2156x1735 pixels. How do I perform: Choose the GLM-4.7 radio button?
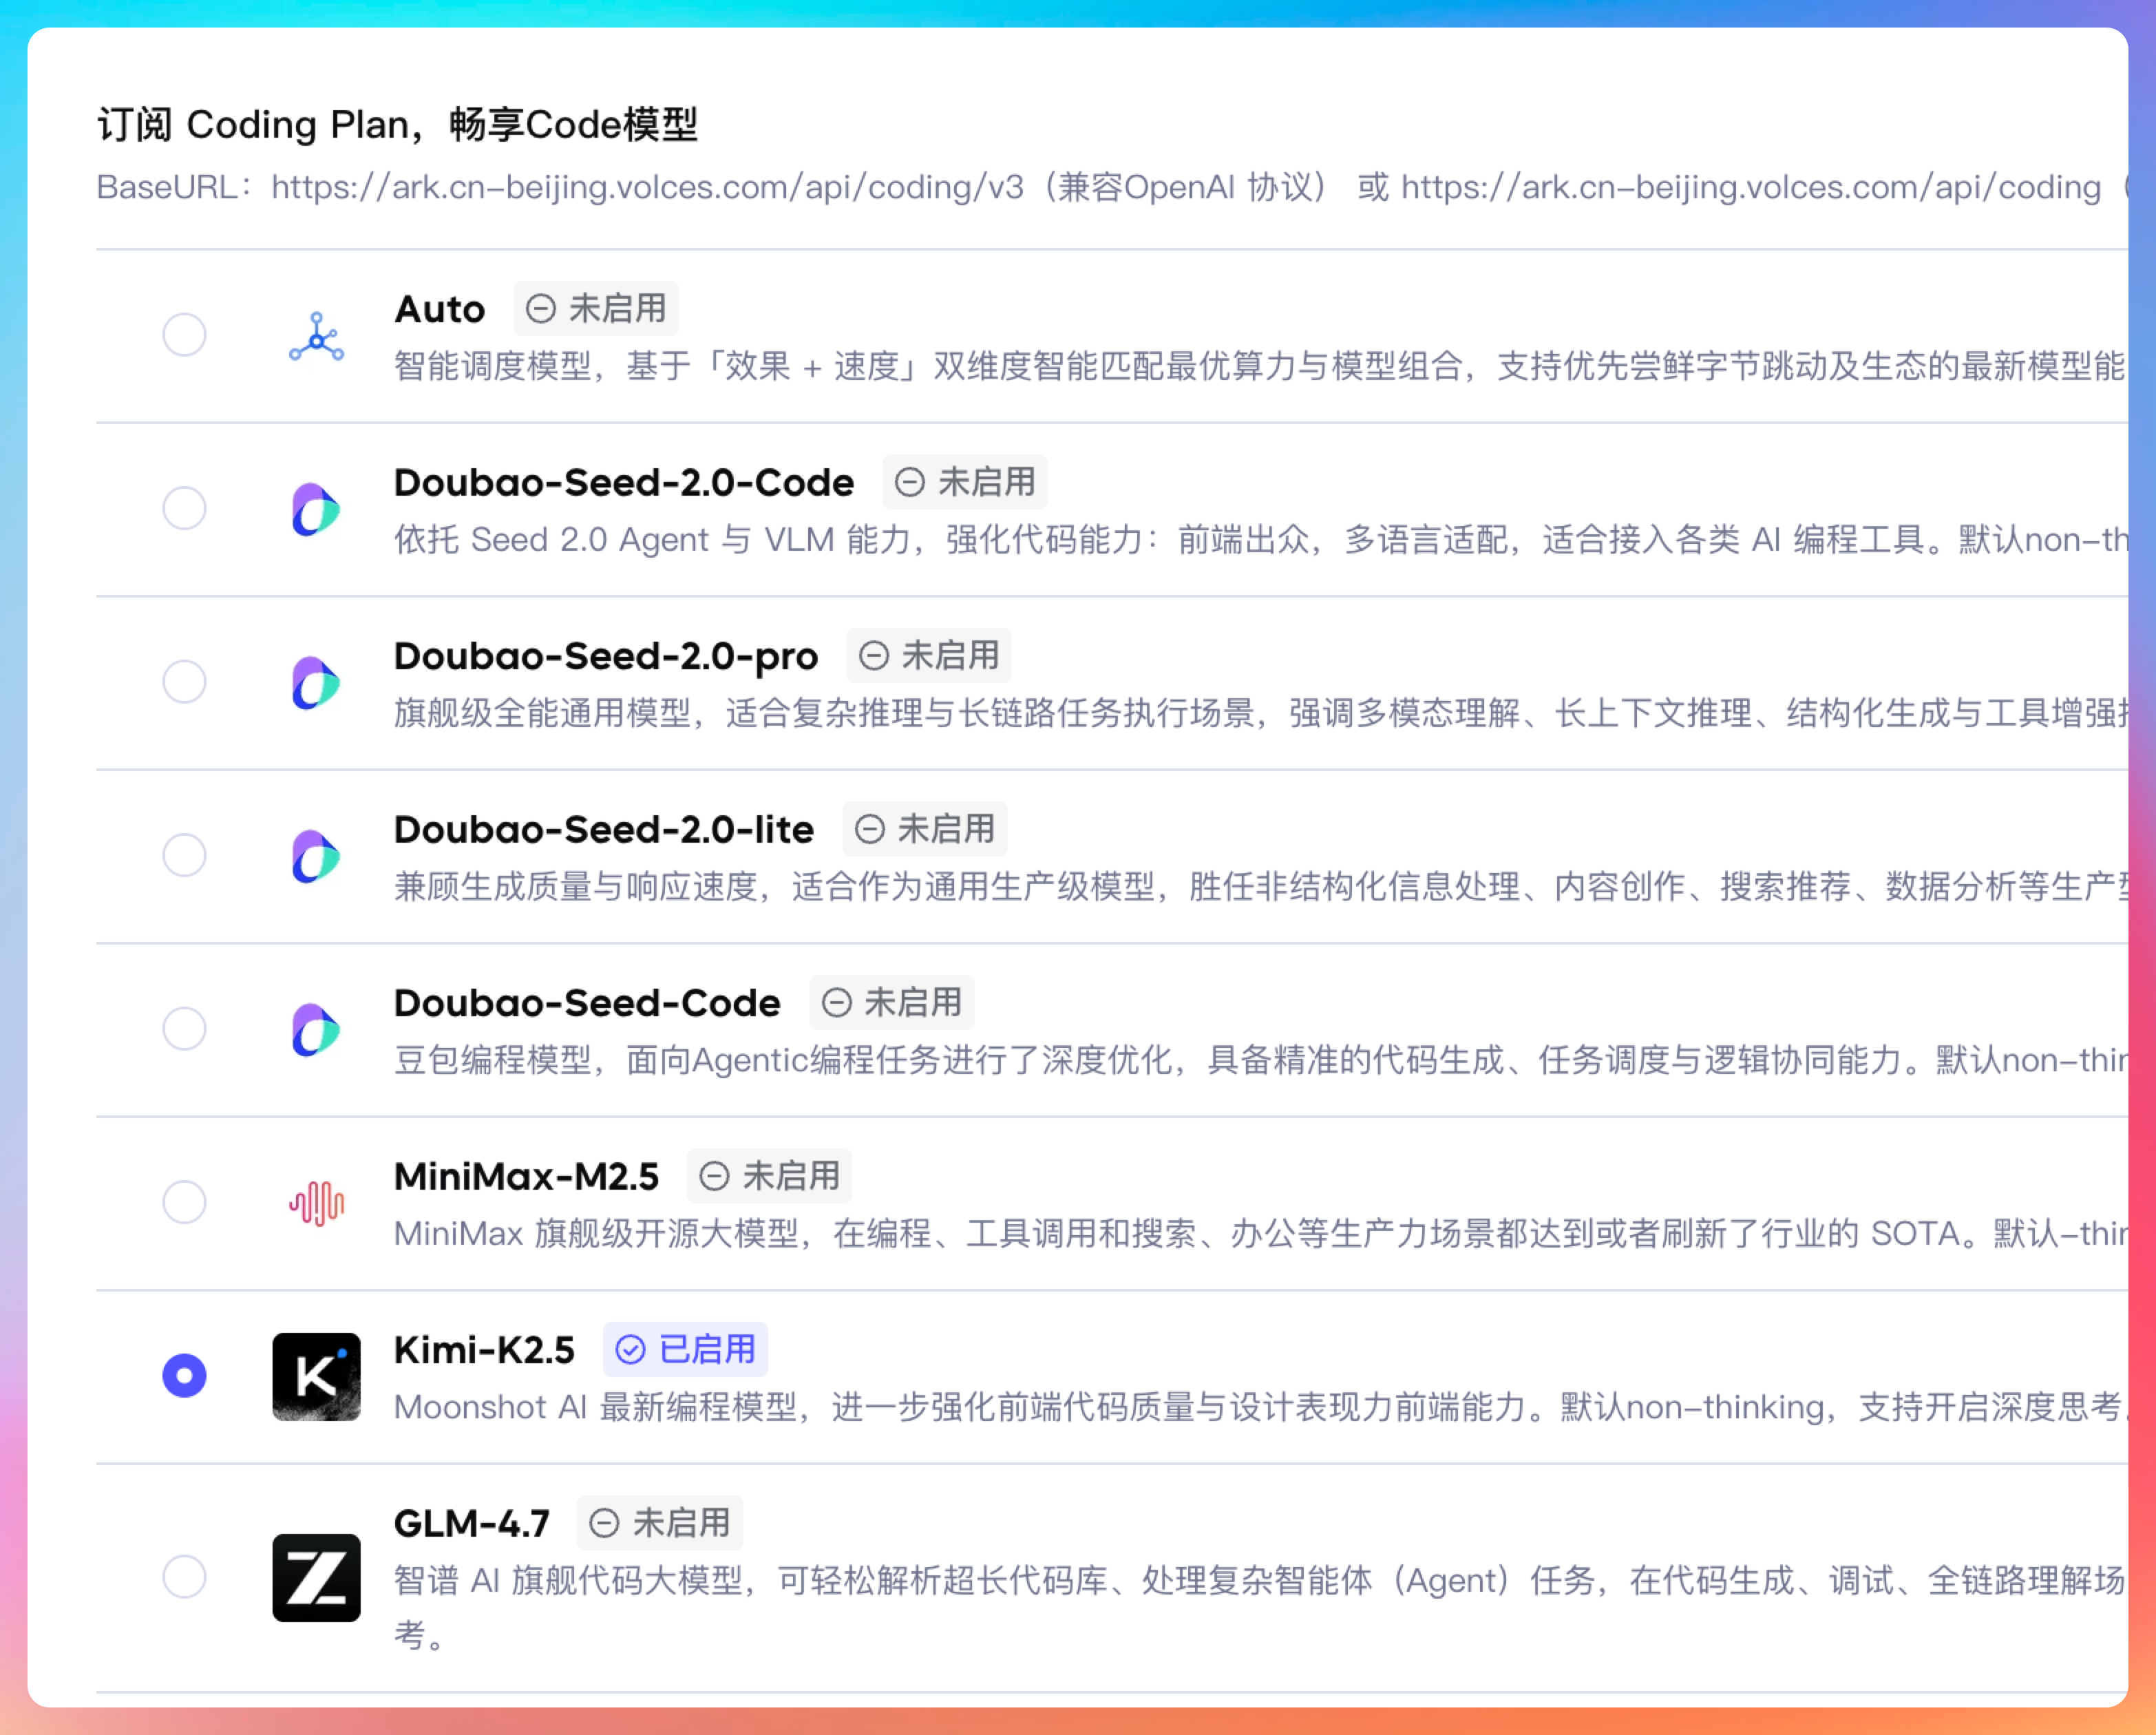click(x=185, y=1576)
